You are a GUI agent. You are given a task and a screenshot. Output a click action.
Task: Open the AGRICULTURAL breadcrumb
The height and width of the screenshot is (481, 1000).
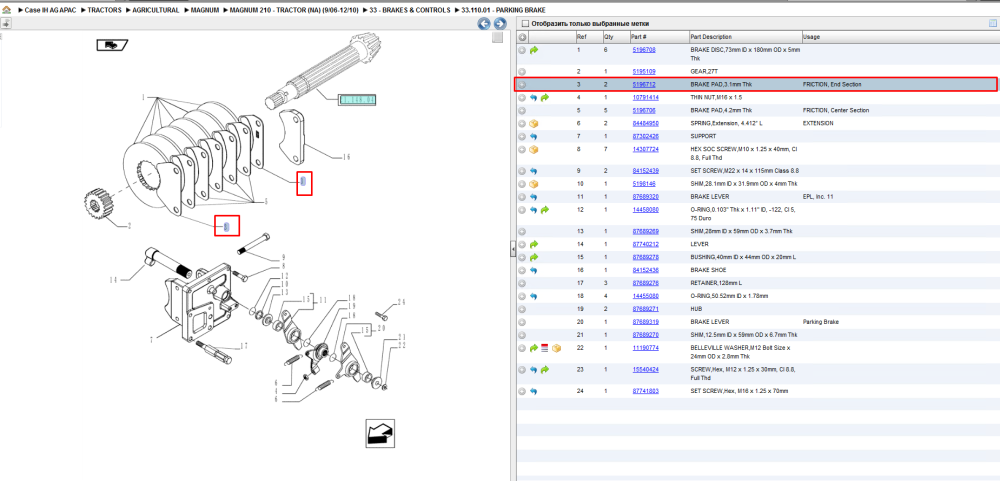156,11
